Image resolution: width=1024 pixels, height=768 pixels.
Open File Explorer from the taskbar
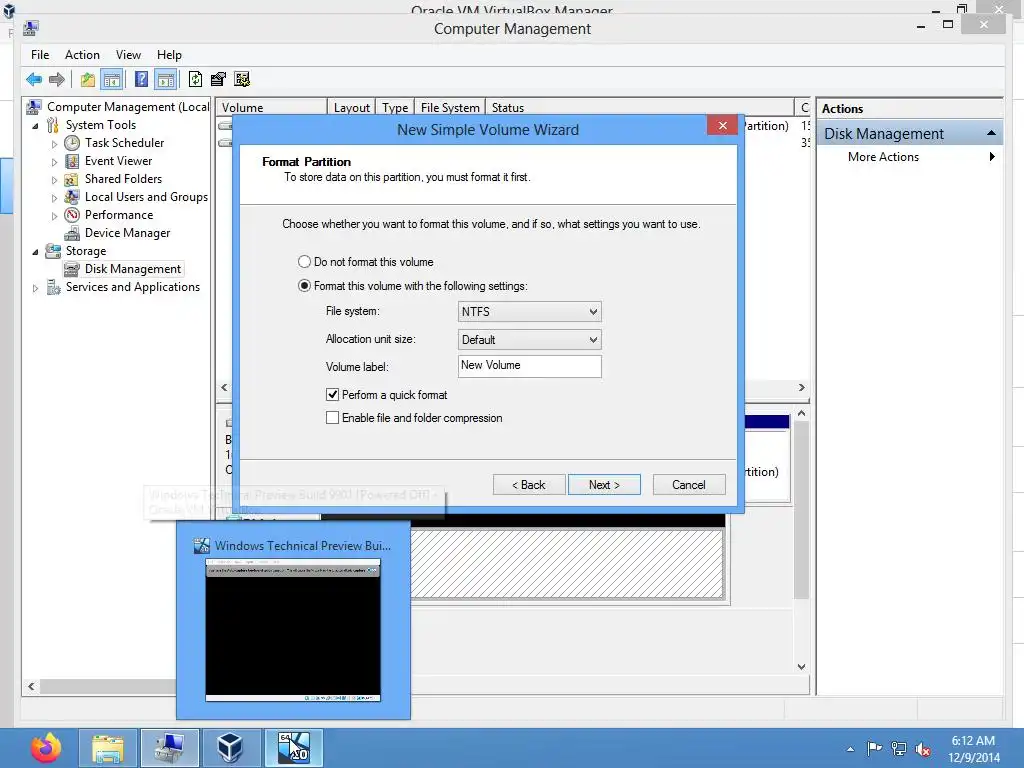108,748
